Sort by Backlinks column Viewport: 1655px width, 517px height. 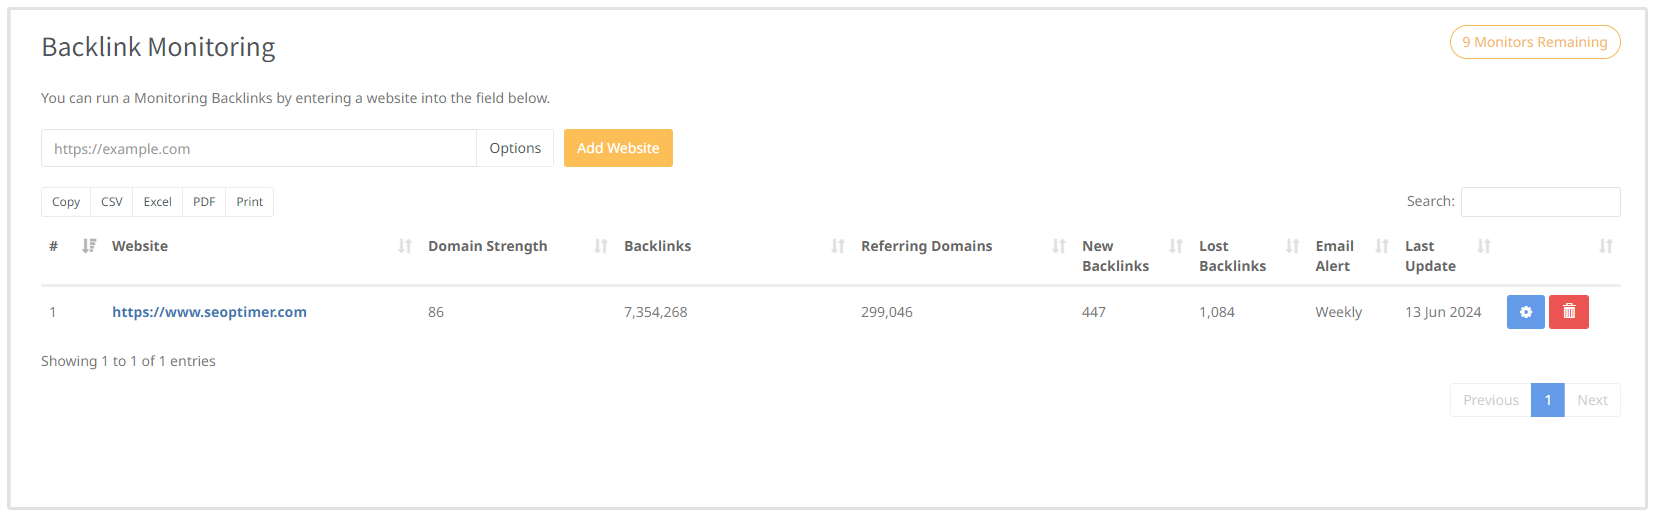[x=657, y=246]
